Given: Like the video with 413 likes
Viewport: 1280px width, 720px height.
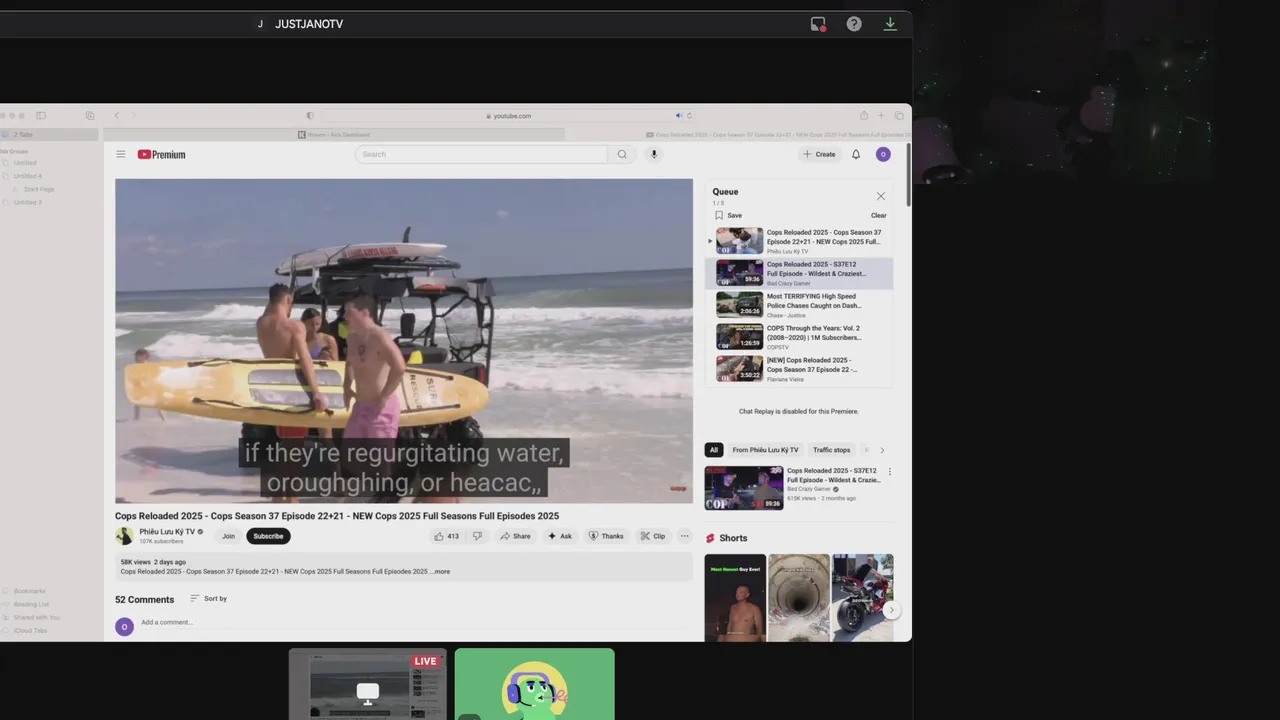Looking at the screenshot, I should pos(446,536).
